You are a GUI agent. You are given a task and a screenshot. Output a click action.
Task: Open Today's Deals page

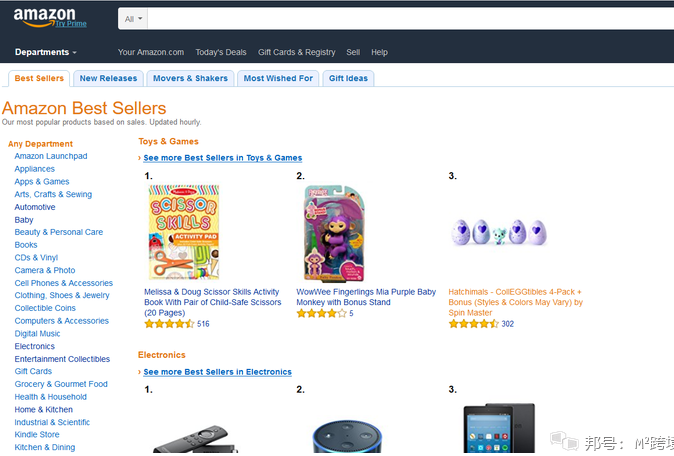coord(220,52)
